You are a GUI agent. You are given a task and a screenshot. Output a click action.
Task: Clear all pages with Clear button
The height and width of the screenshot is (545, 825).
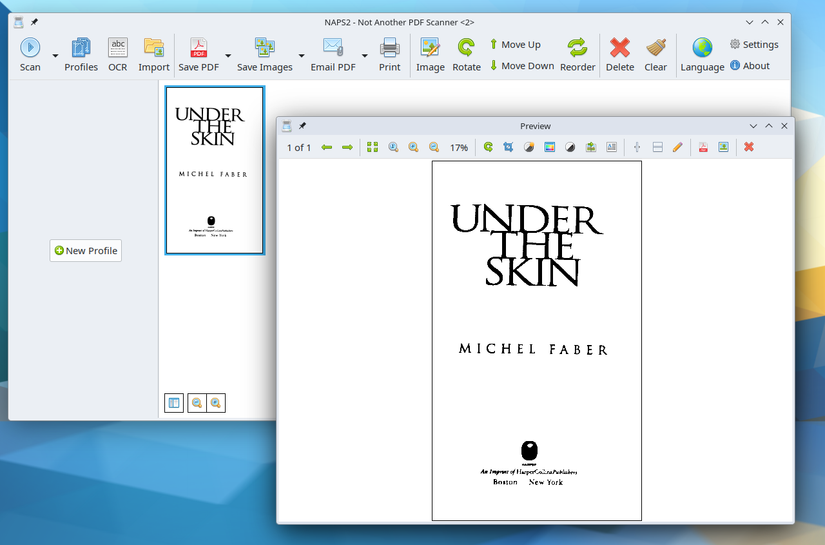[x=656, y=55]
